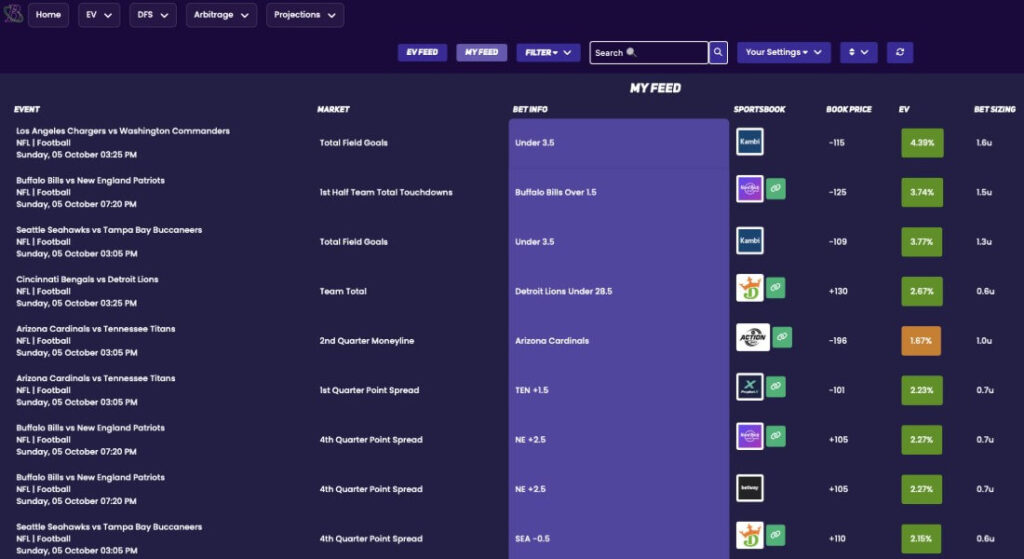Click the 1.6u bet sizing value
The height and width of the screenshot is (559, 1024).
pyautogui.click(x=984, y=142)
